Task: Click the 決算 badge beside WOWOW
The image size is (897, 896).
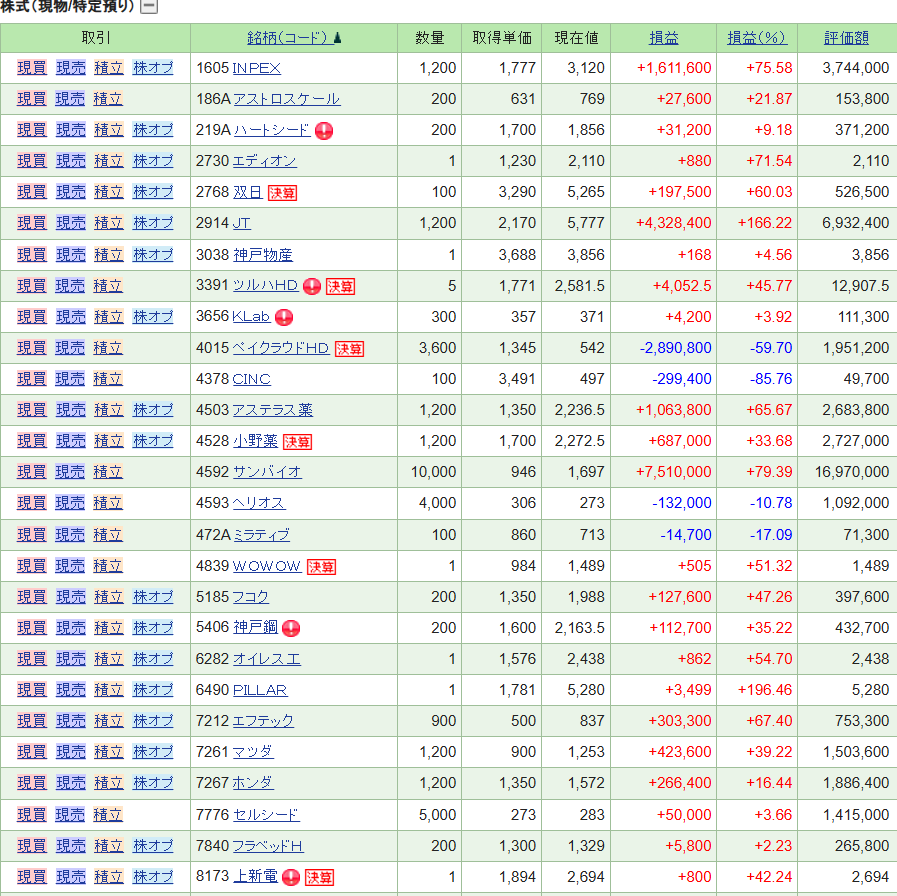Action: point(321,567)
